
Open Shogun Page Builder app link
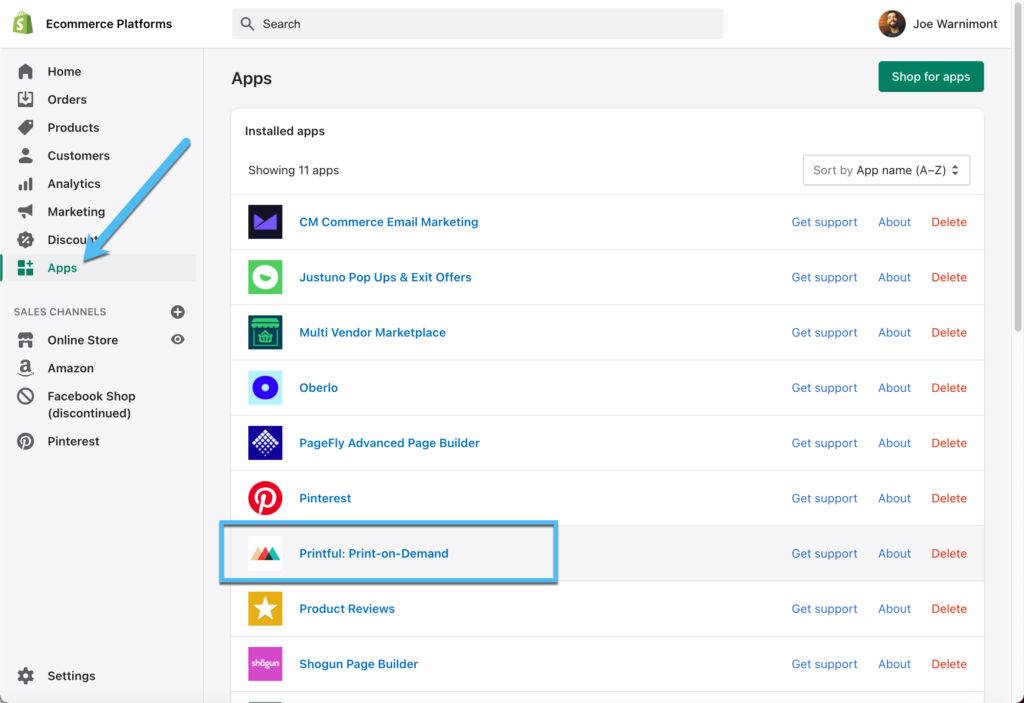(359, 664)
